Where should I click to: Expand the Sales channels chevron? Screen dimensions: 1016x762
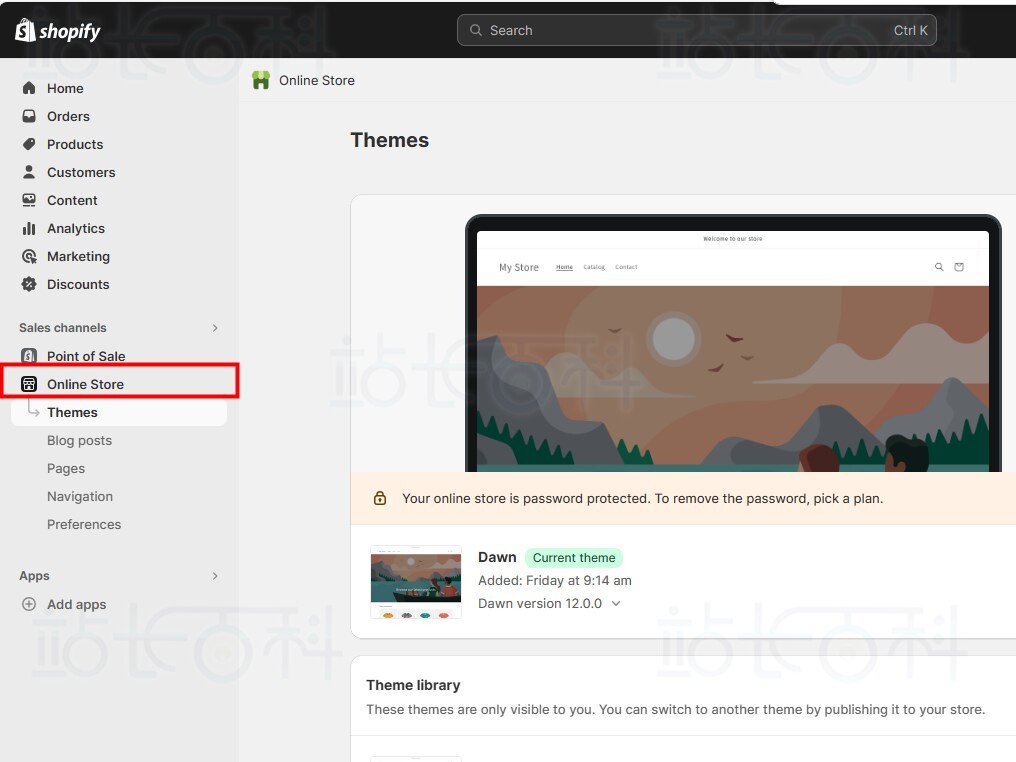(215, 328)
